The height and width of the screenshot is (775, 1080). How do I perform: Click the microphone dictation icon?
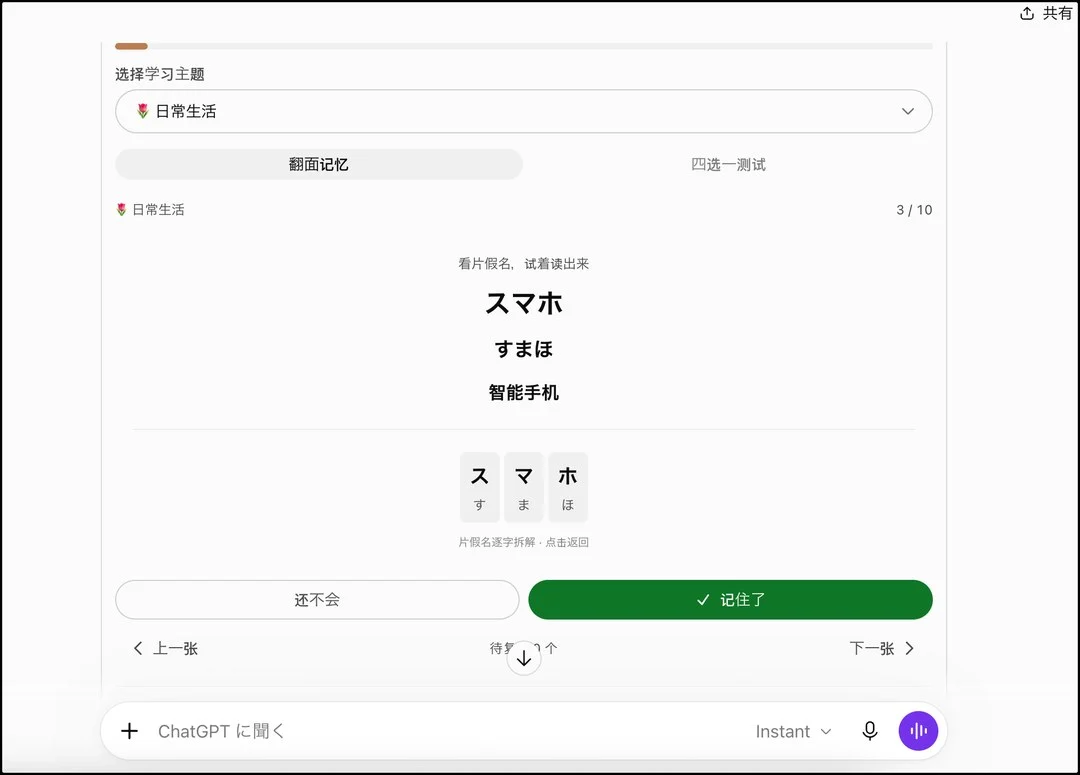pyautogui.click(x=870, y=731)
